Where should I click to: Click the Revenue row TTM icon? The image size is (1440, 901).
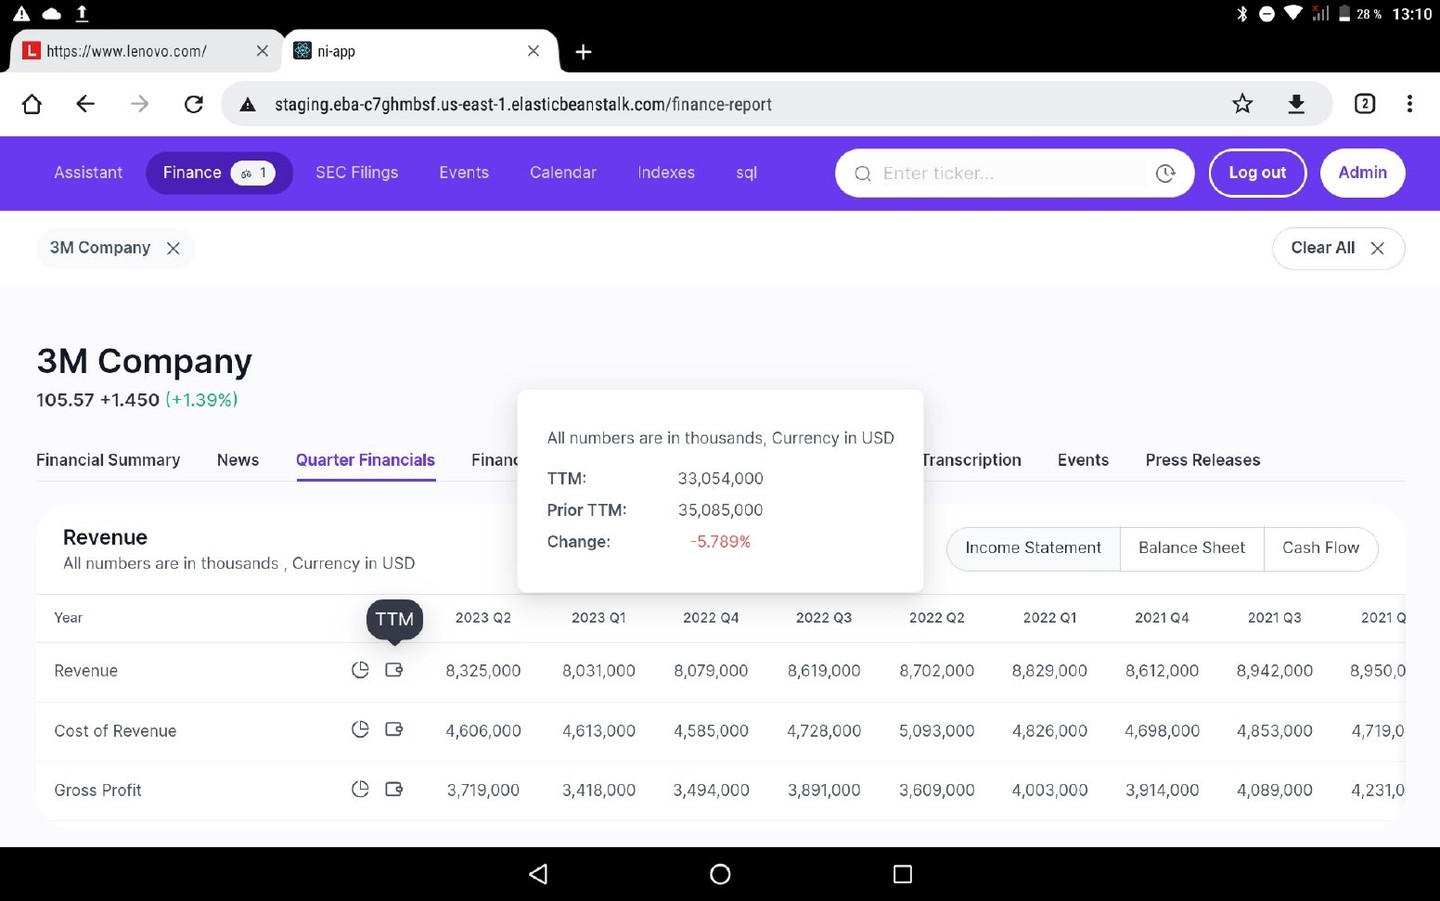click(x=394, y=670)
